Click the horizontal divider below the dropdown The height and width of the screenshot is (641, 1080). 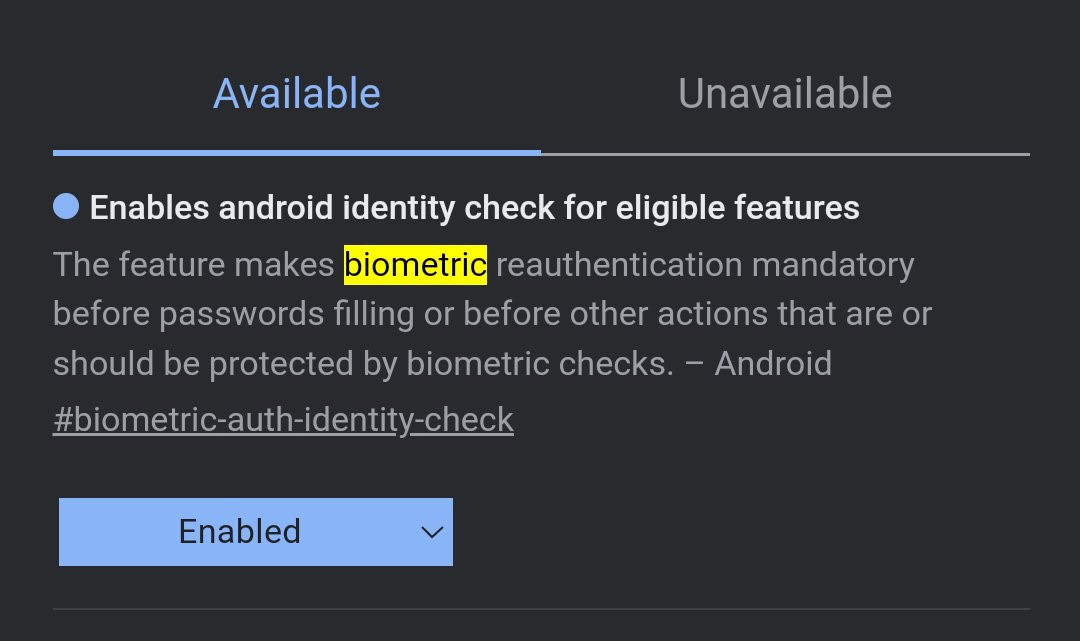point(540,608)
